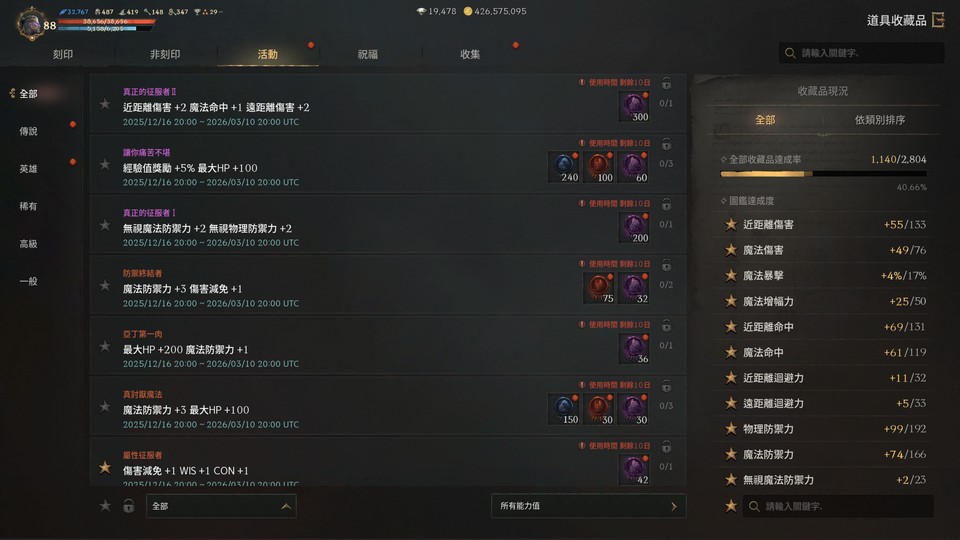Select the 英雄 rarity filter
Screen dimensions: 960x540
(29, 168)
